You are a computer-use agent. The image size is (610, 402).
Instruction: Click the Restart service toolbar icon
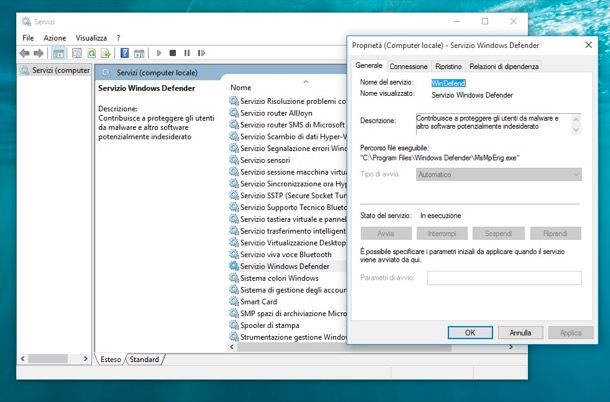pos(201,53)
